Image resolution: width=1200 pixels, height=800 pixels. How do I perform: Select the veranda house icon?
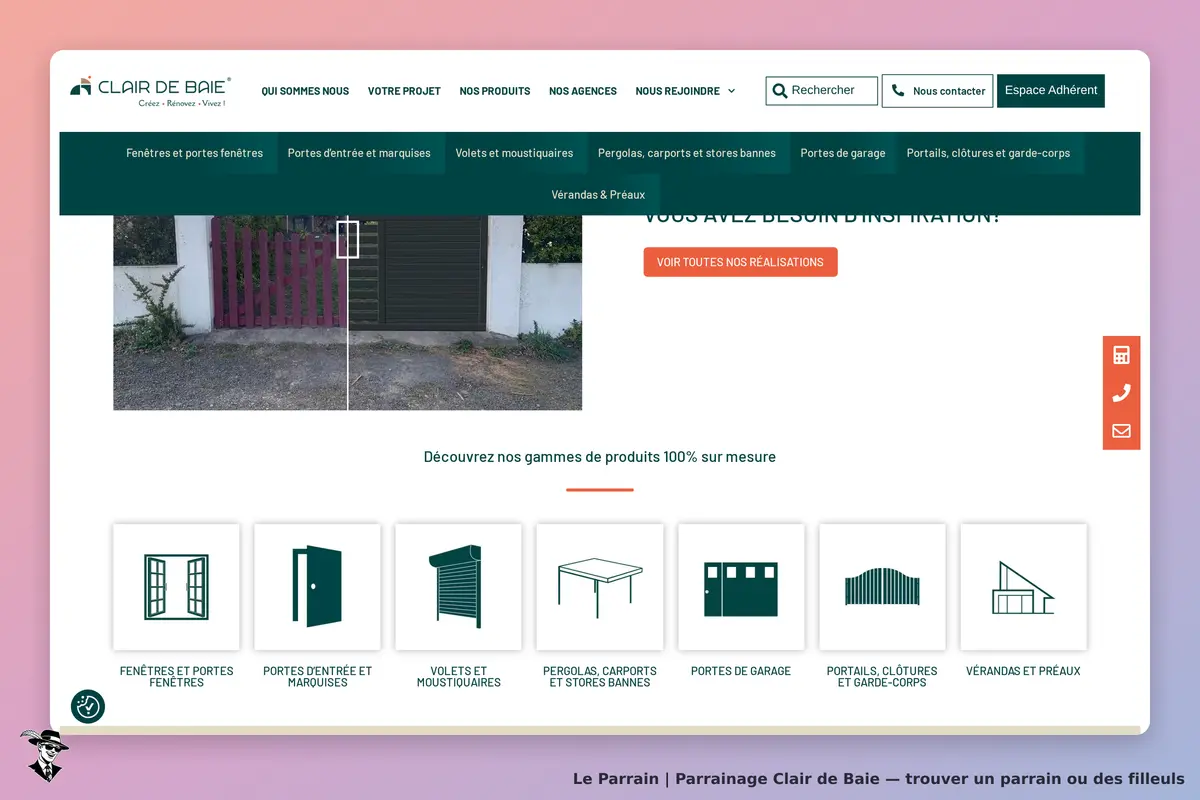1023,587
